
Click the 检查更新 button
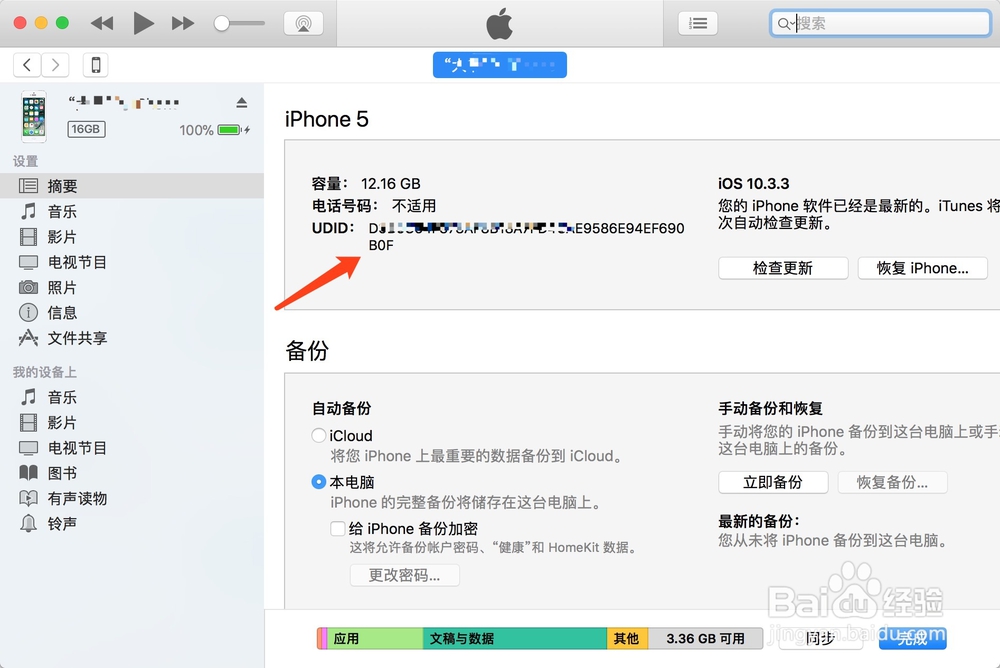click(x=783, y=268)
